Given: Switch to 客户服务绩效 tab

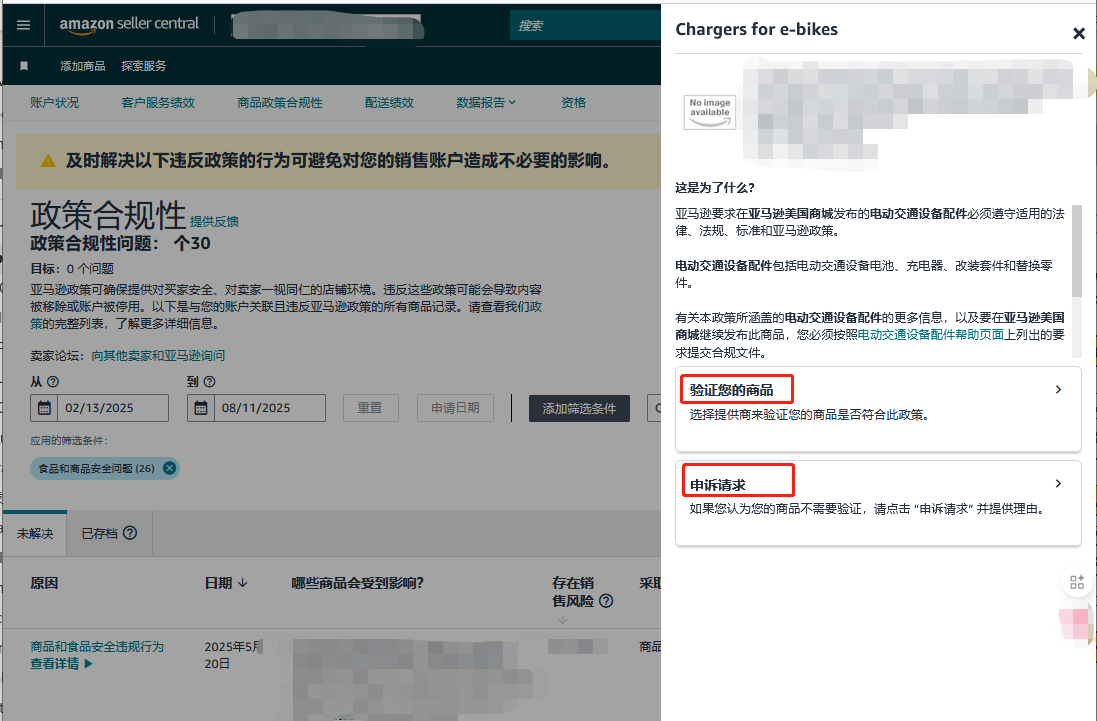Looking at the screenshot, I should pos(158,103).
